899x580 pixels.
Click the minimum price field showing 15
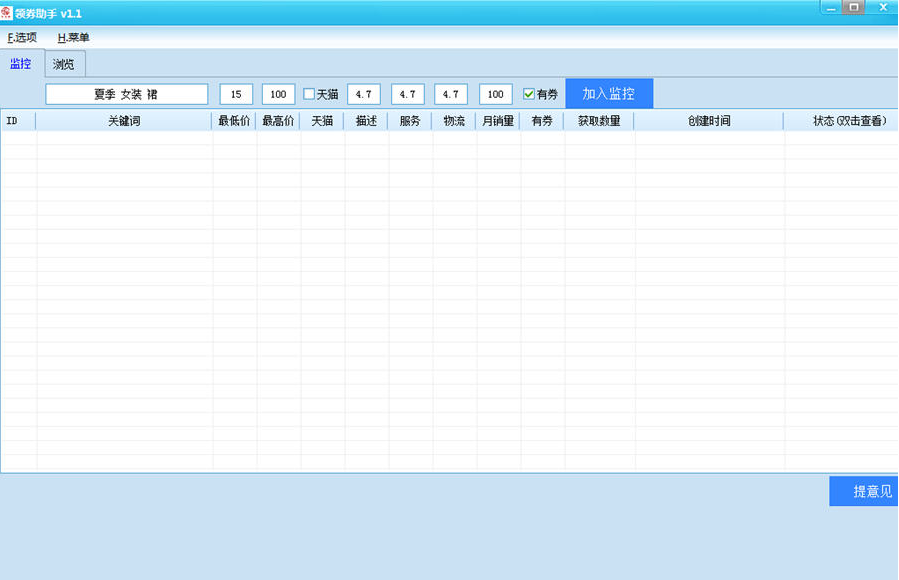click(x=236, y=94)
